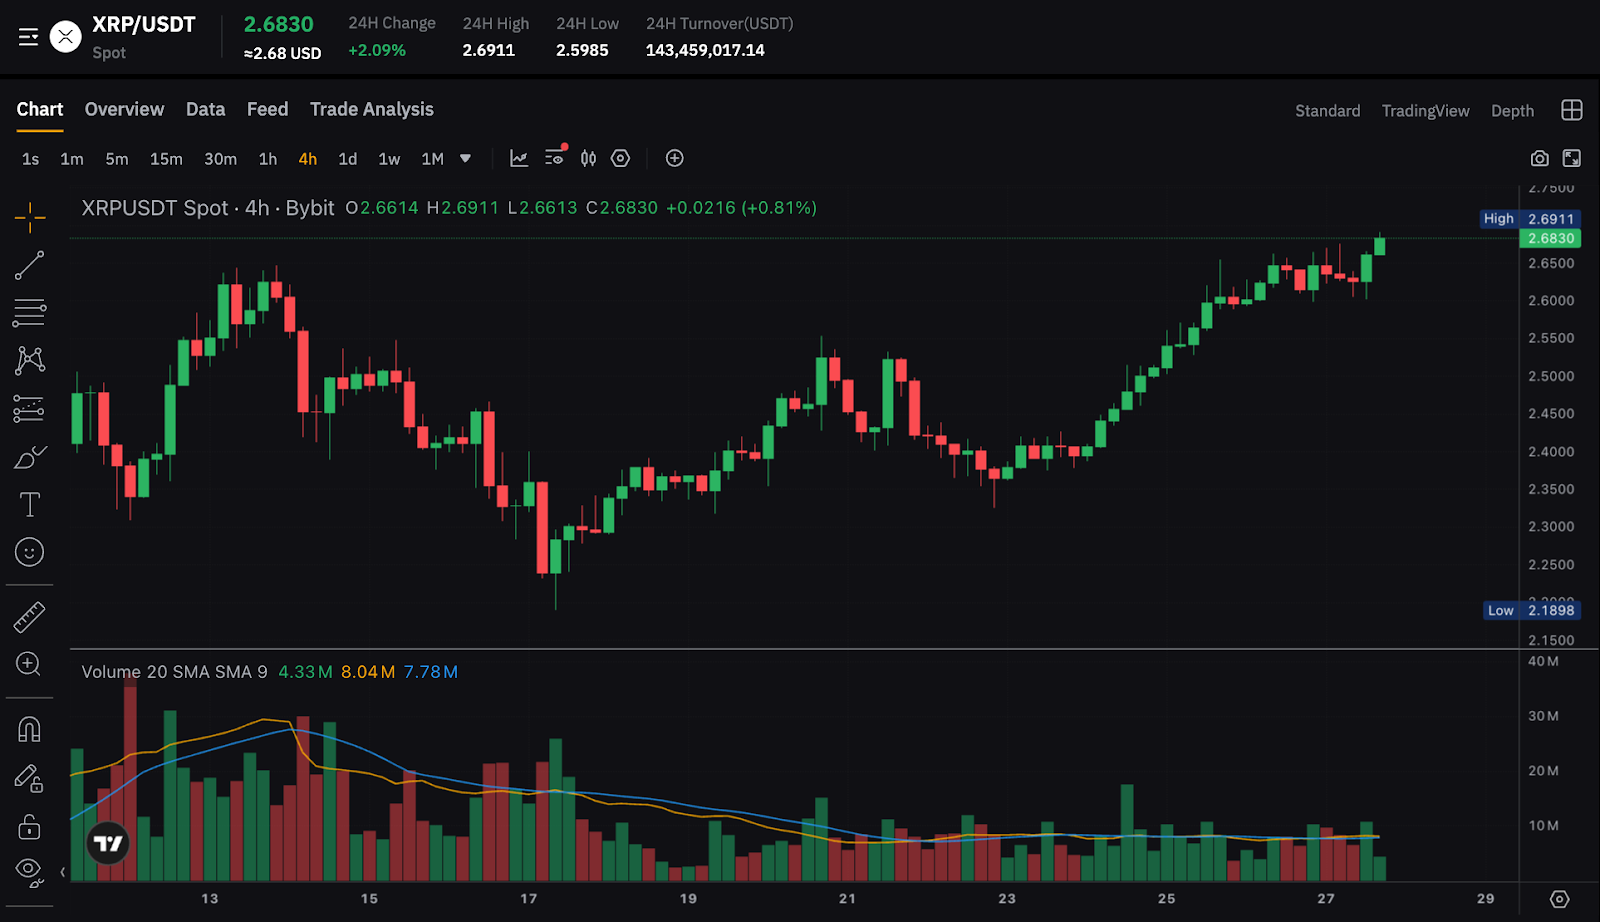Switch to the Trade Analysis tab
The height and width of the screenshot is (922, 1600).
371,109
